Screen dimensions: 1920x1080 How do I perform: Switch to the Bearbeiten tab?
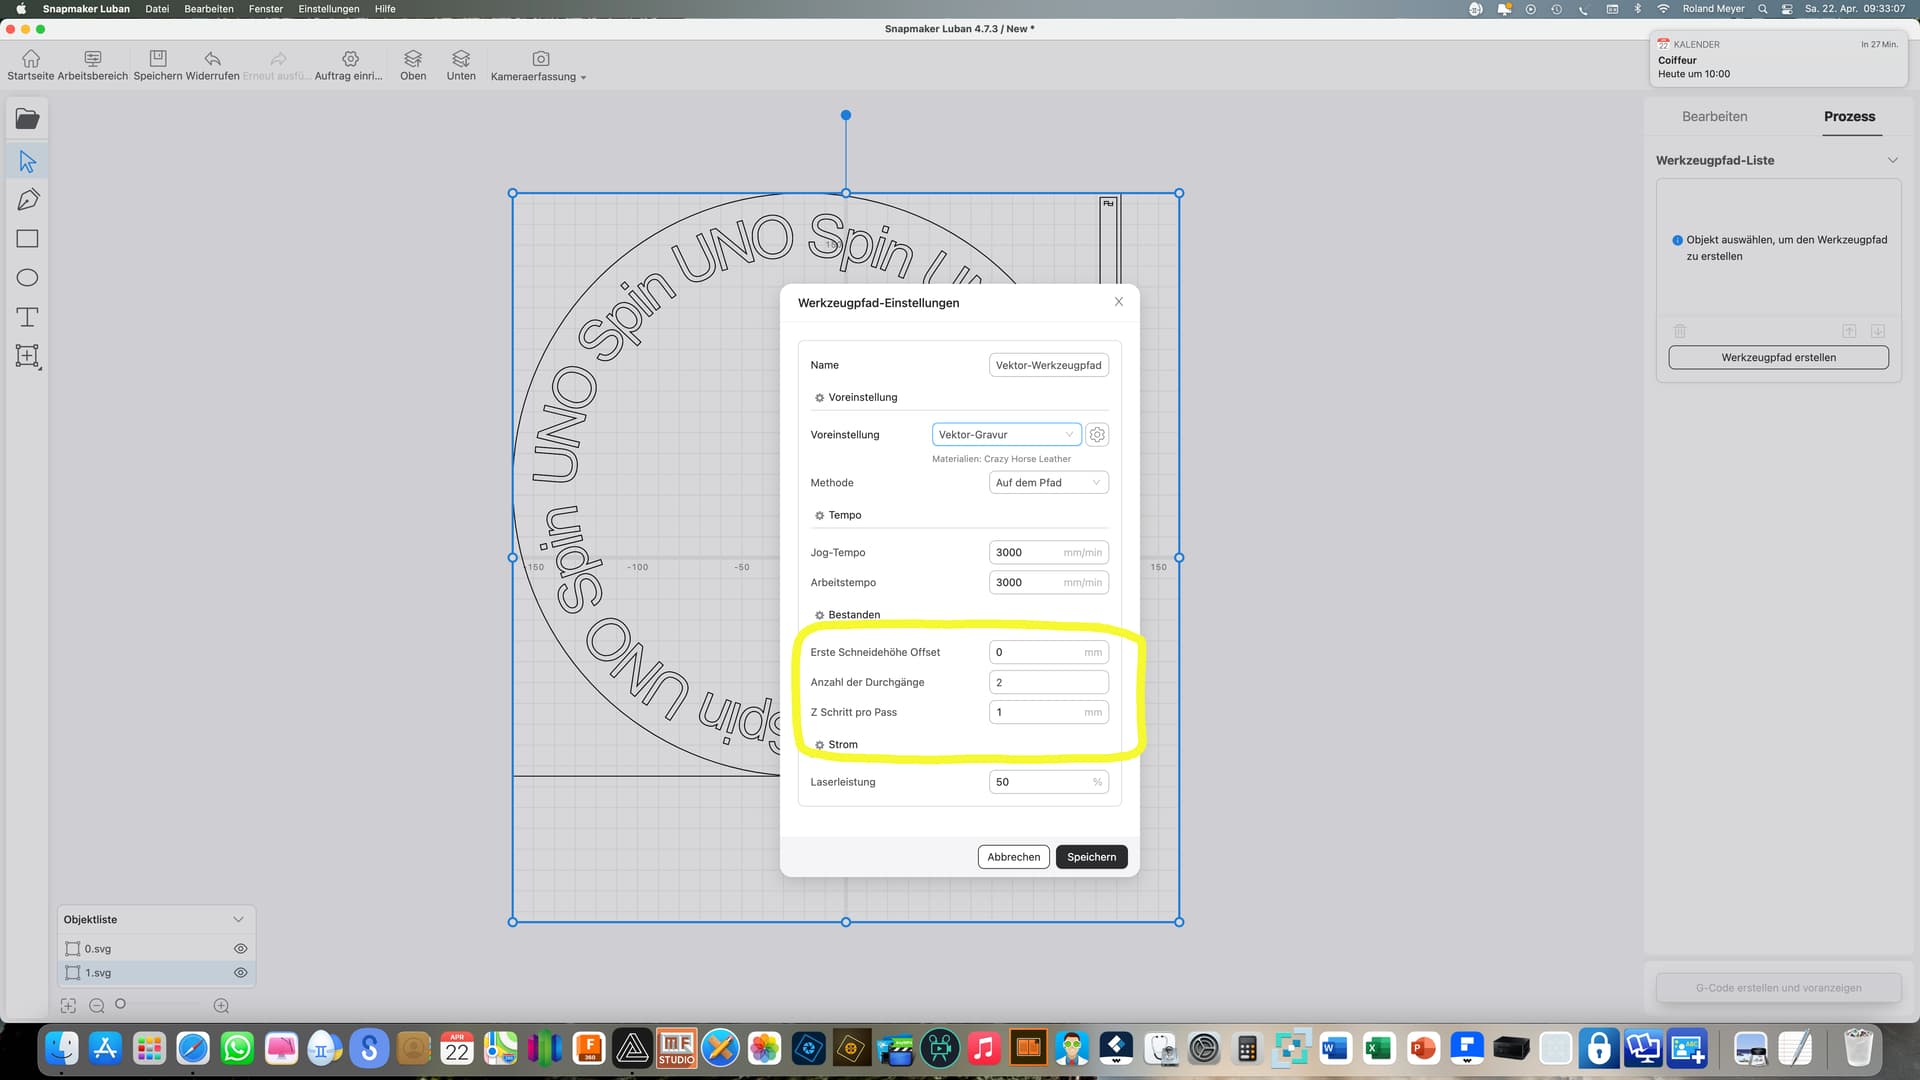(x=1714, y=117)
